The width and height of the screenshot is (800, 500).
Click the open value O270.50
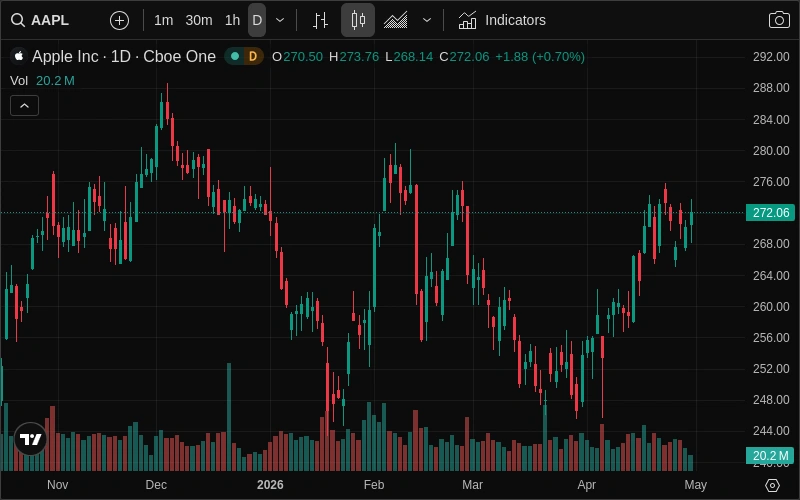(x=297, y=57)
